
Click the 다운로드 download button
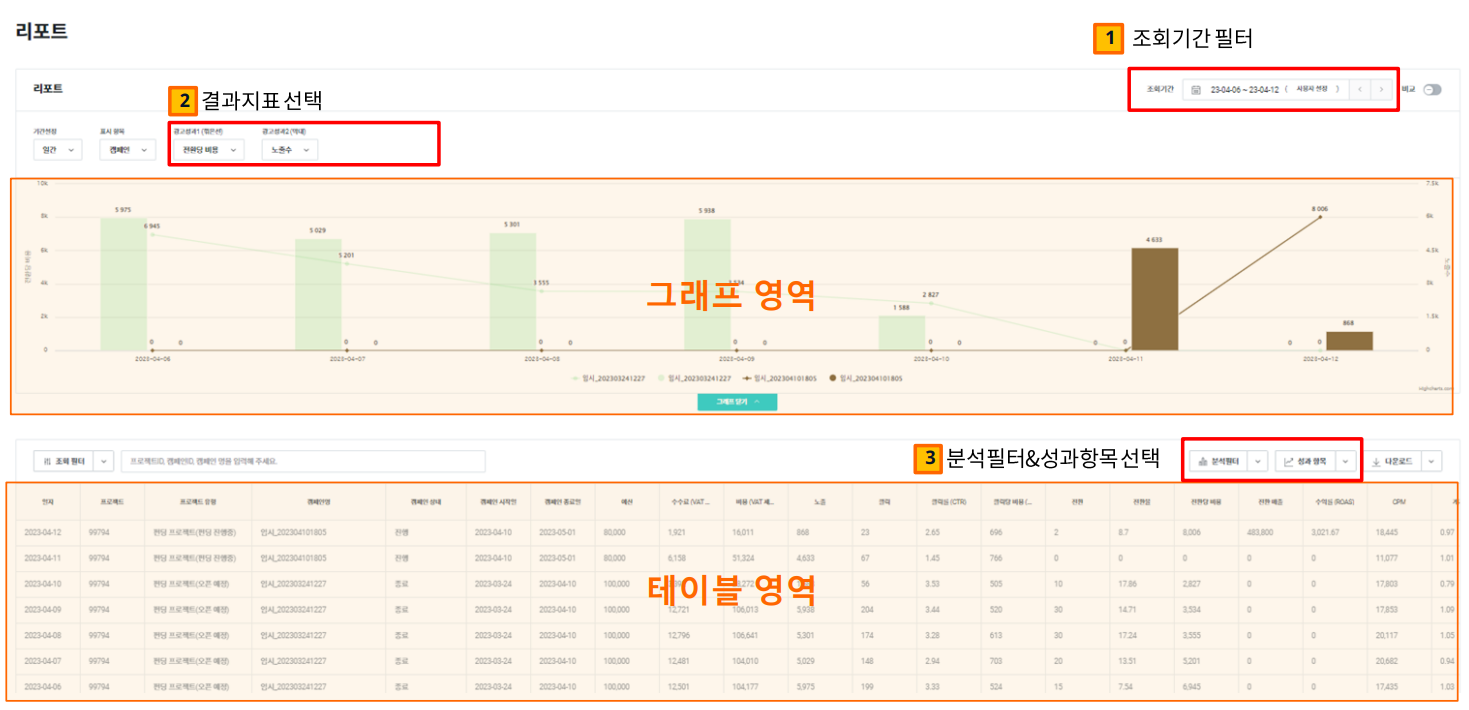(1393, 461)
